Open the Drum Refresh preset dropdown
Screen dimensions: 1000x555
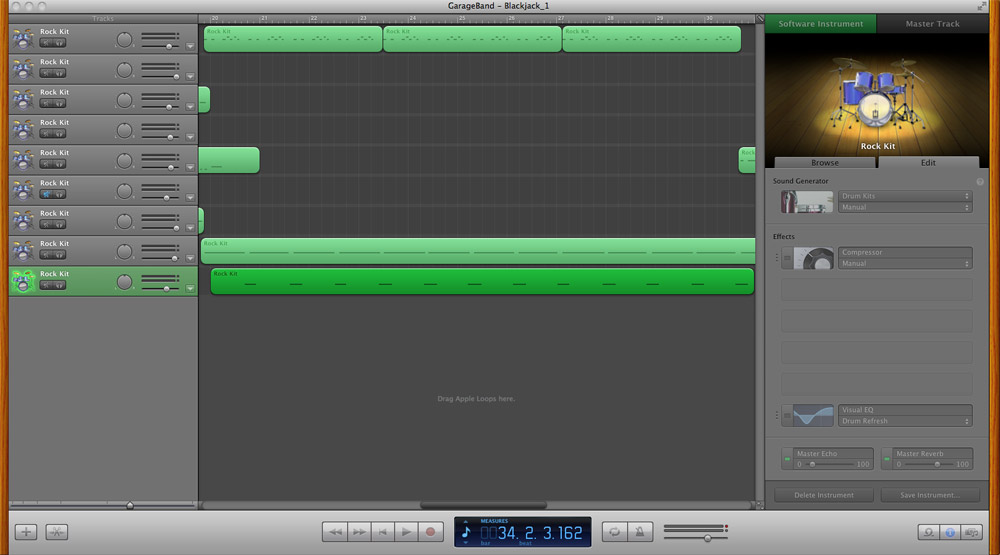click(905, 421)
